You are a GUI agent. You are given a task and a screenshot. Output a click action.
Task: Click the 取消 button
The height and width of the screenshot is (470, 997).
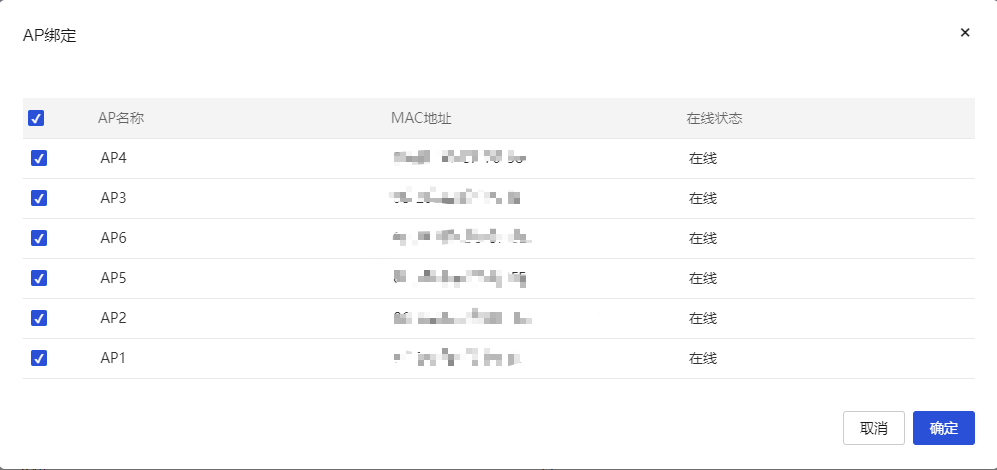pyautogui.click(x=873, y=428)
